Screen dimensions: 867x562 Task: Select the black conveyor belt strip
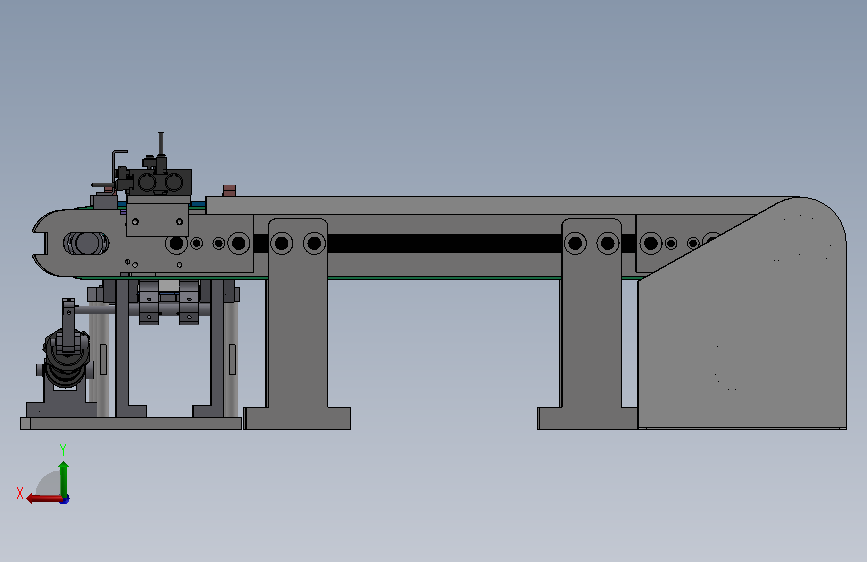[x=445, y=243]
